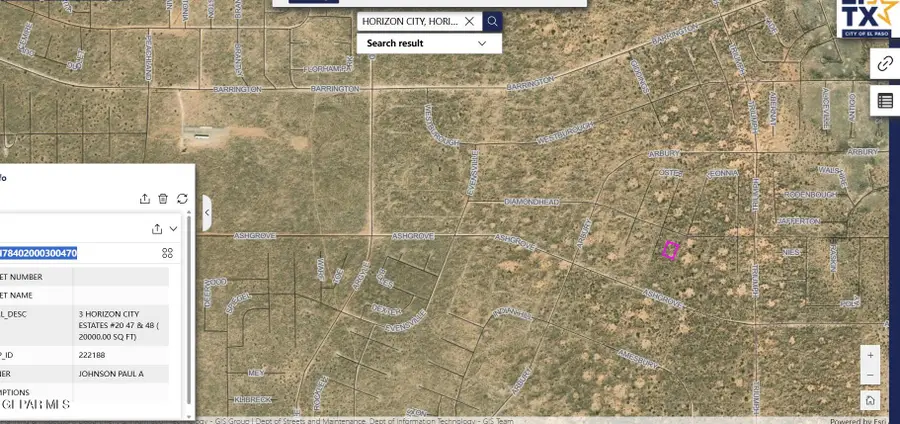The image size is (900, 424).
Task: Click the magnifier search button
Action: click(x=492, y=22)
